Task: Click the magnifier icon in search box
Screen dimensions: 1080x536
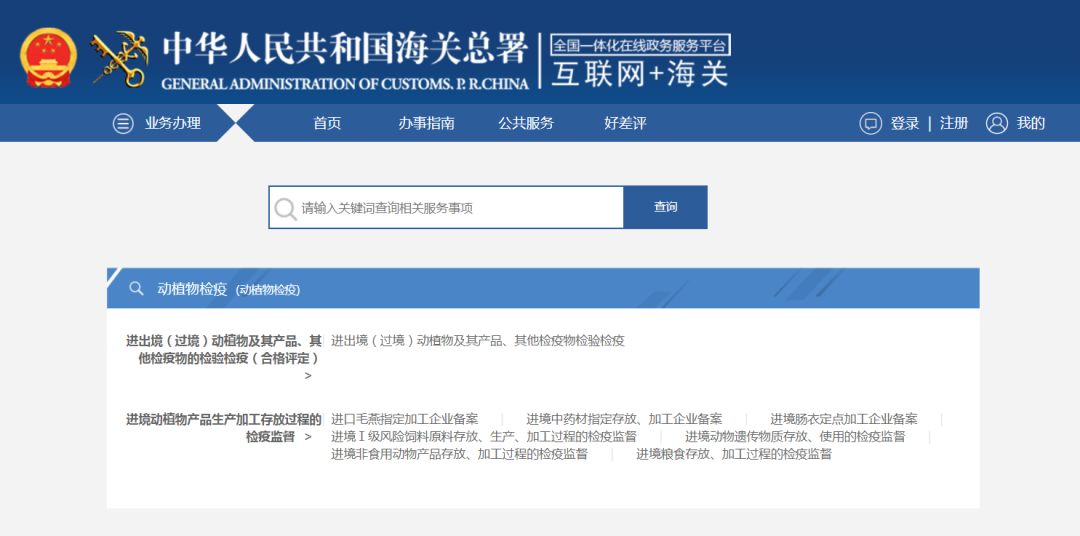Action: tap(285, 208)
